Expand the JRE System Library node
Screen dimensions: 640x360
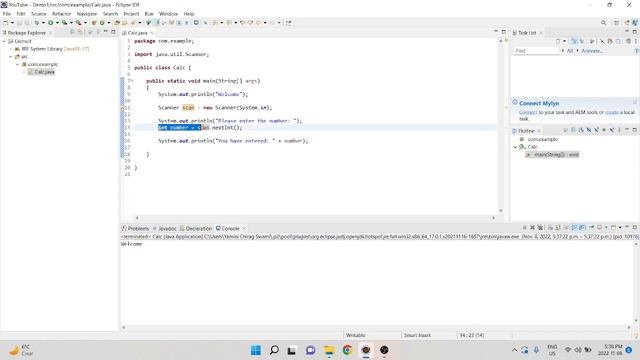11,49
